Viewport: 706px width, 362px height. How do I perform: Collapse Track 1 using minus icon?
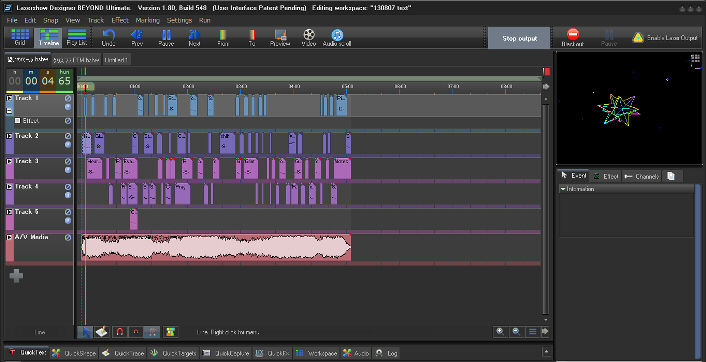pyautogui.click(x=9, y=111)
